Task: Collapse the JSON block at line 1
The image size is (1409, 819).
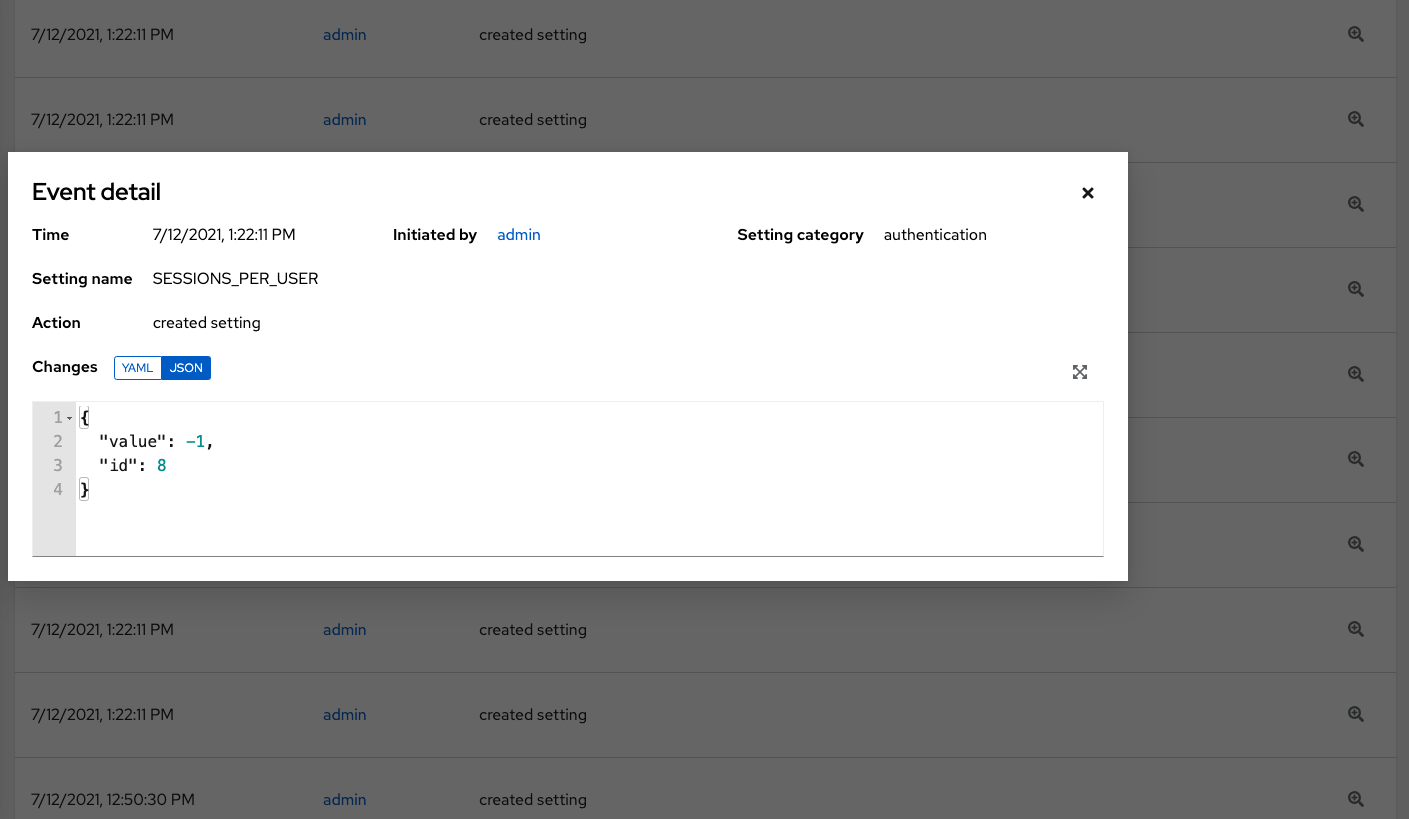Action: click(70, 418)
